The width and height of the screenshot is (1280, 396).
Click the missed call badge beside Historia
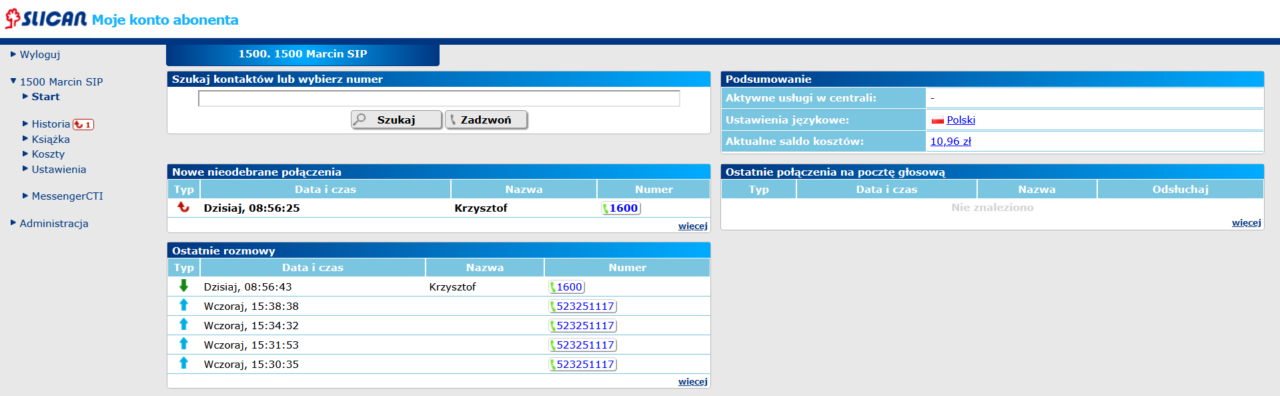(x=84, y=125)
